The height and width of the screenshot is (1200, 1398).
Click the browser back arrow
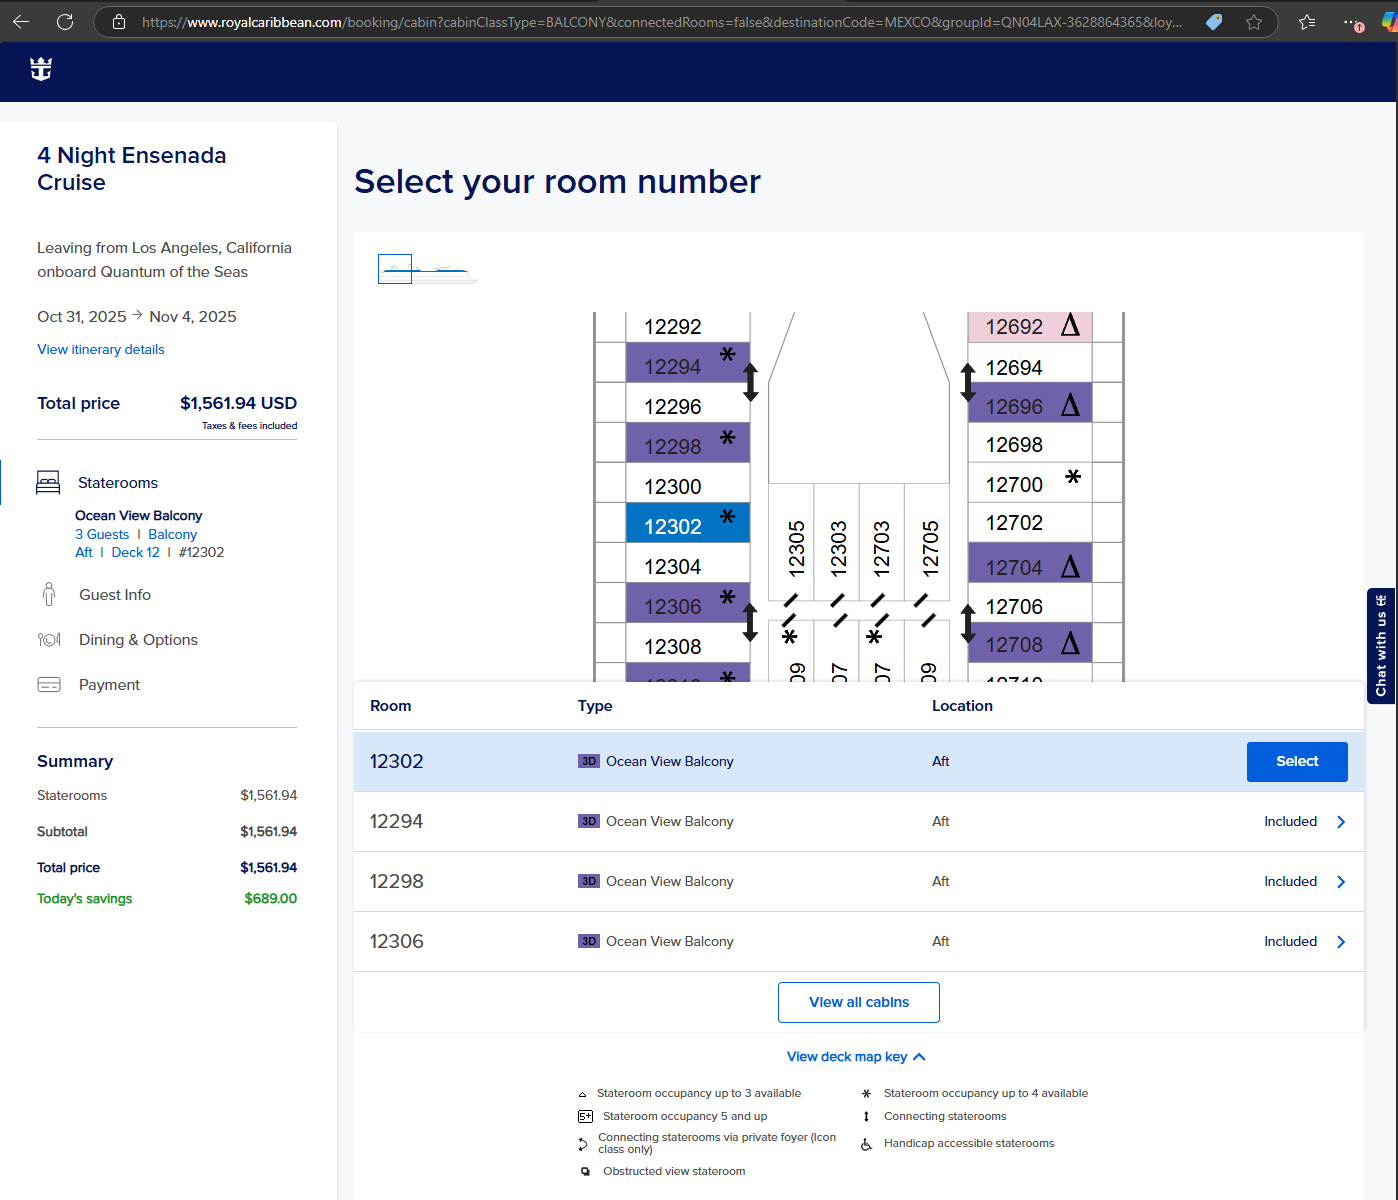21,21
